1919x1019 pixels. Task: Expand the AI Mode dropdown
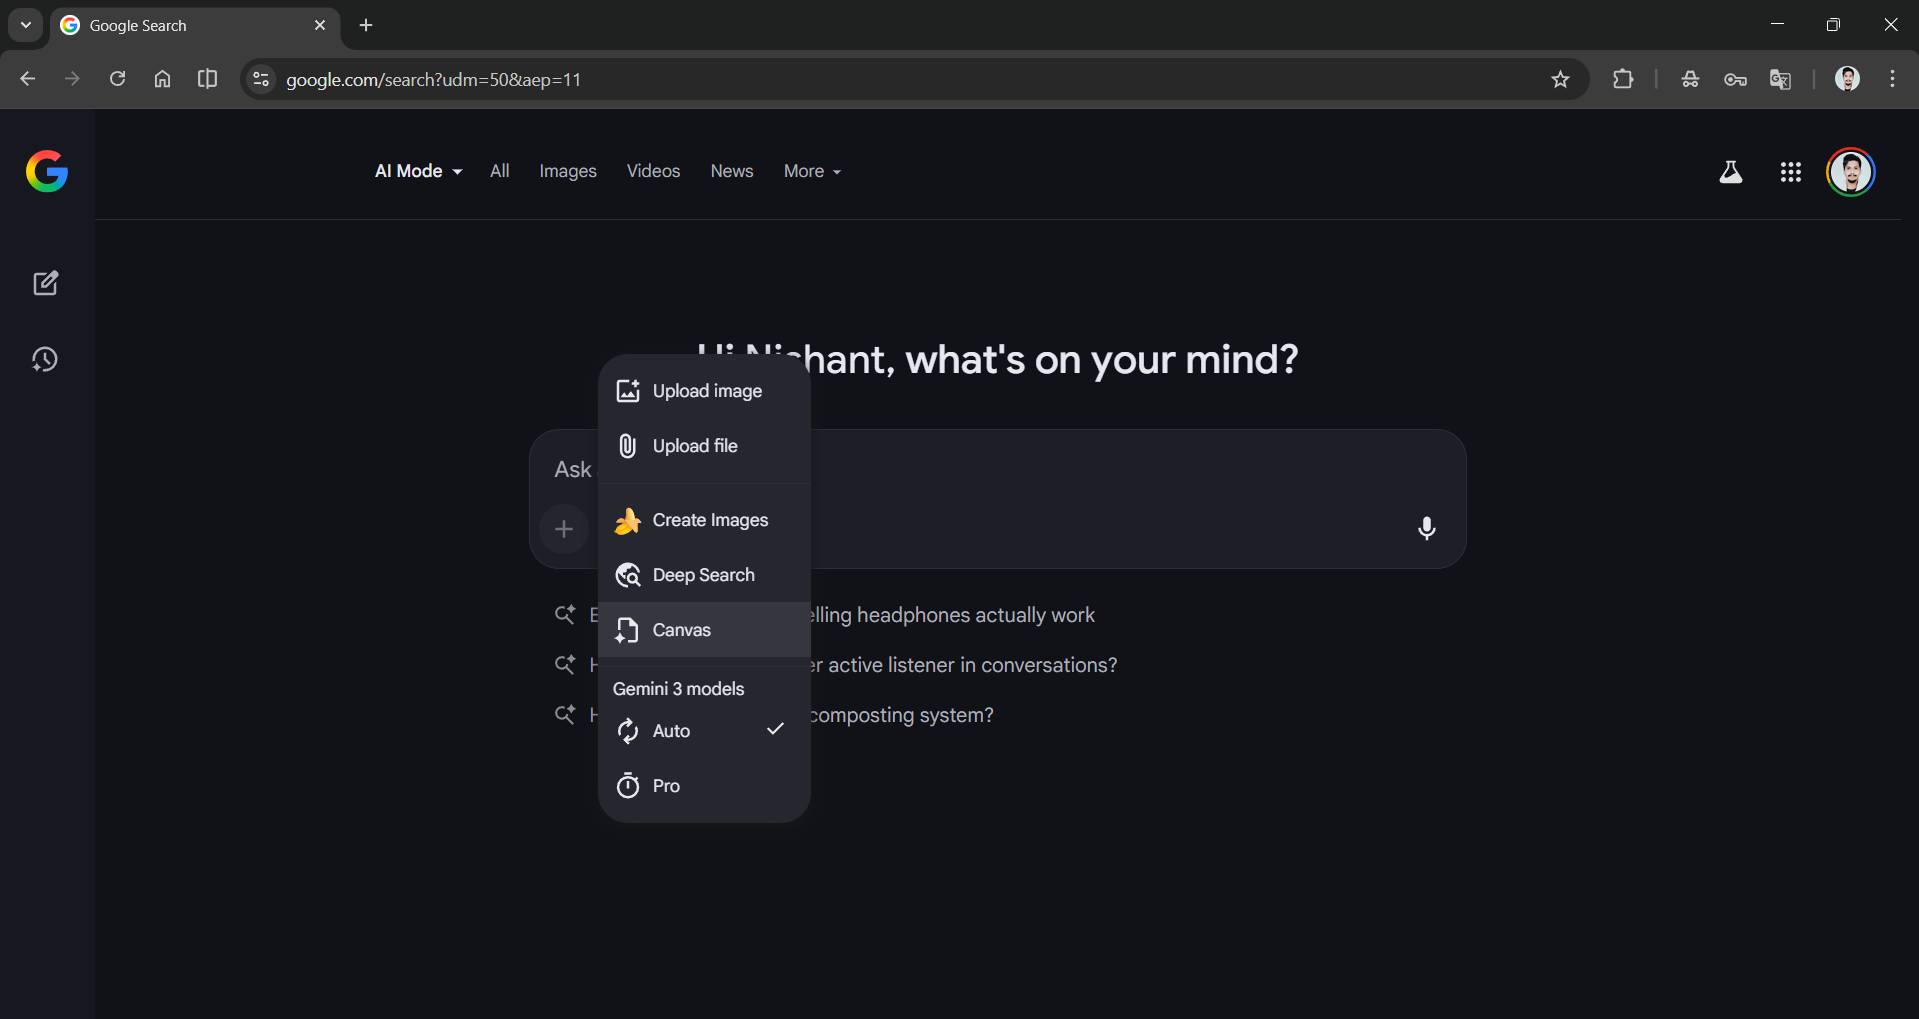coord(417,171)
